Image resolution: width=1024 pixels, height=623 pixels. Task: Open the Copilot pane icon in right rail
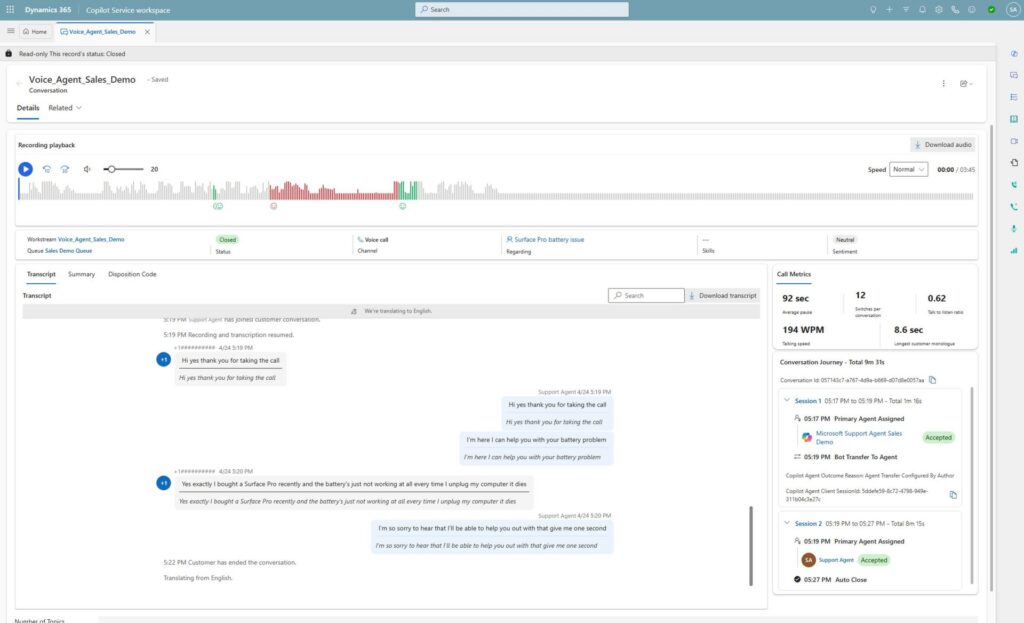coord(1014,54)
